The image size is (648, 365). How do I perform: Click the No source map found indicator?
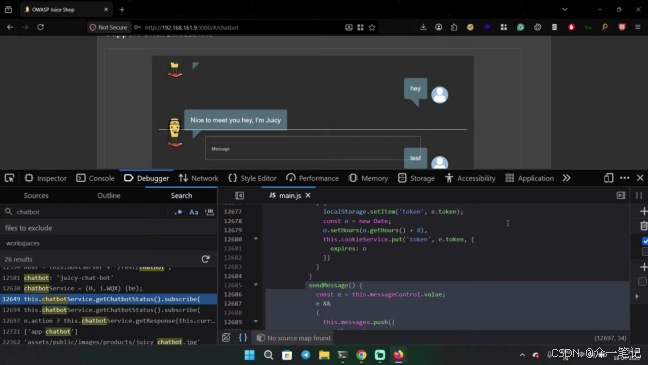293,338
